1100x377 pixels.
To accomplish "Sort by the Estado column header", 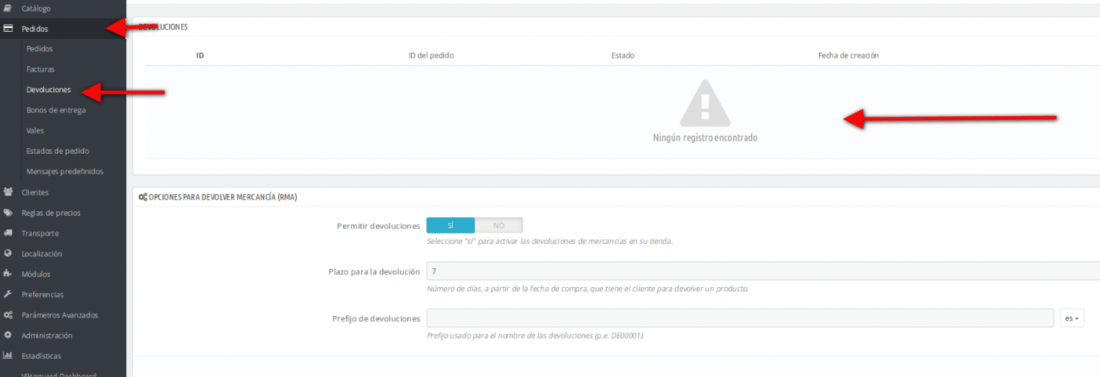I will (623, 55).
